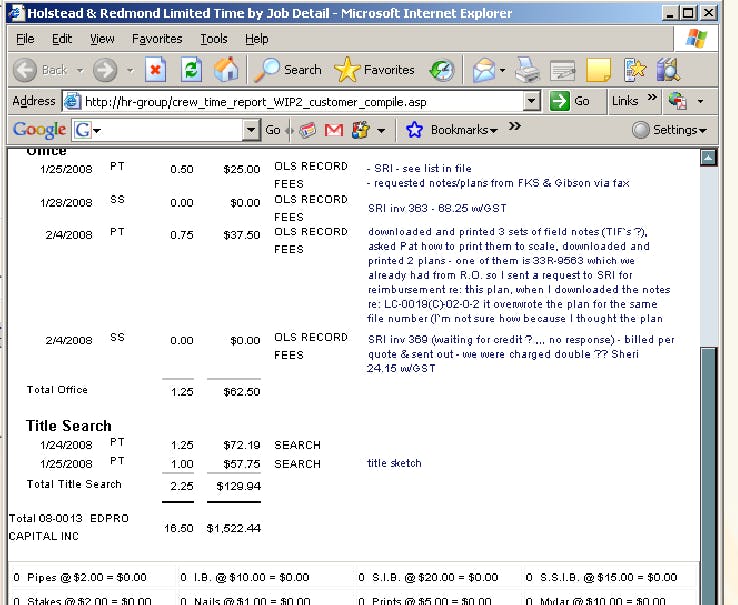Open dropdown arrow at address bar far right

[700, 101]
